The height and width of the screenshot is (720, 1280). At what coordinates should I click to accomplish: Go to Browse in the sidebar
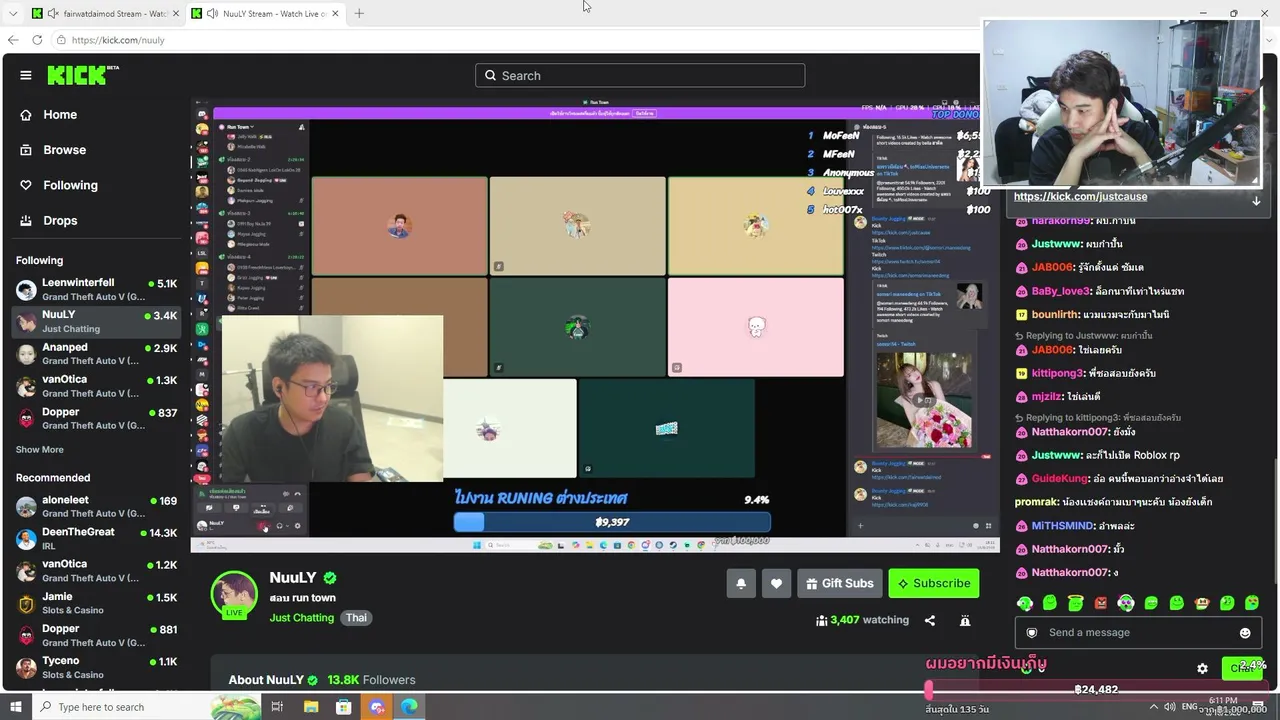[65, 150]
